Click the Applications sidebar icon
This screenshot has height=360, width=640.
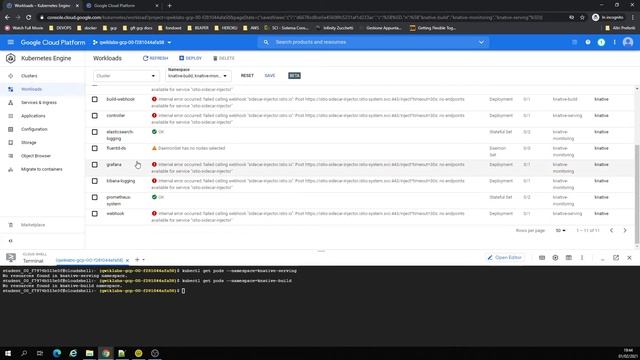pyautogui.click(x=11, y=116)
